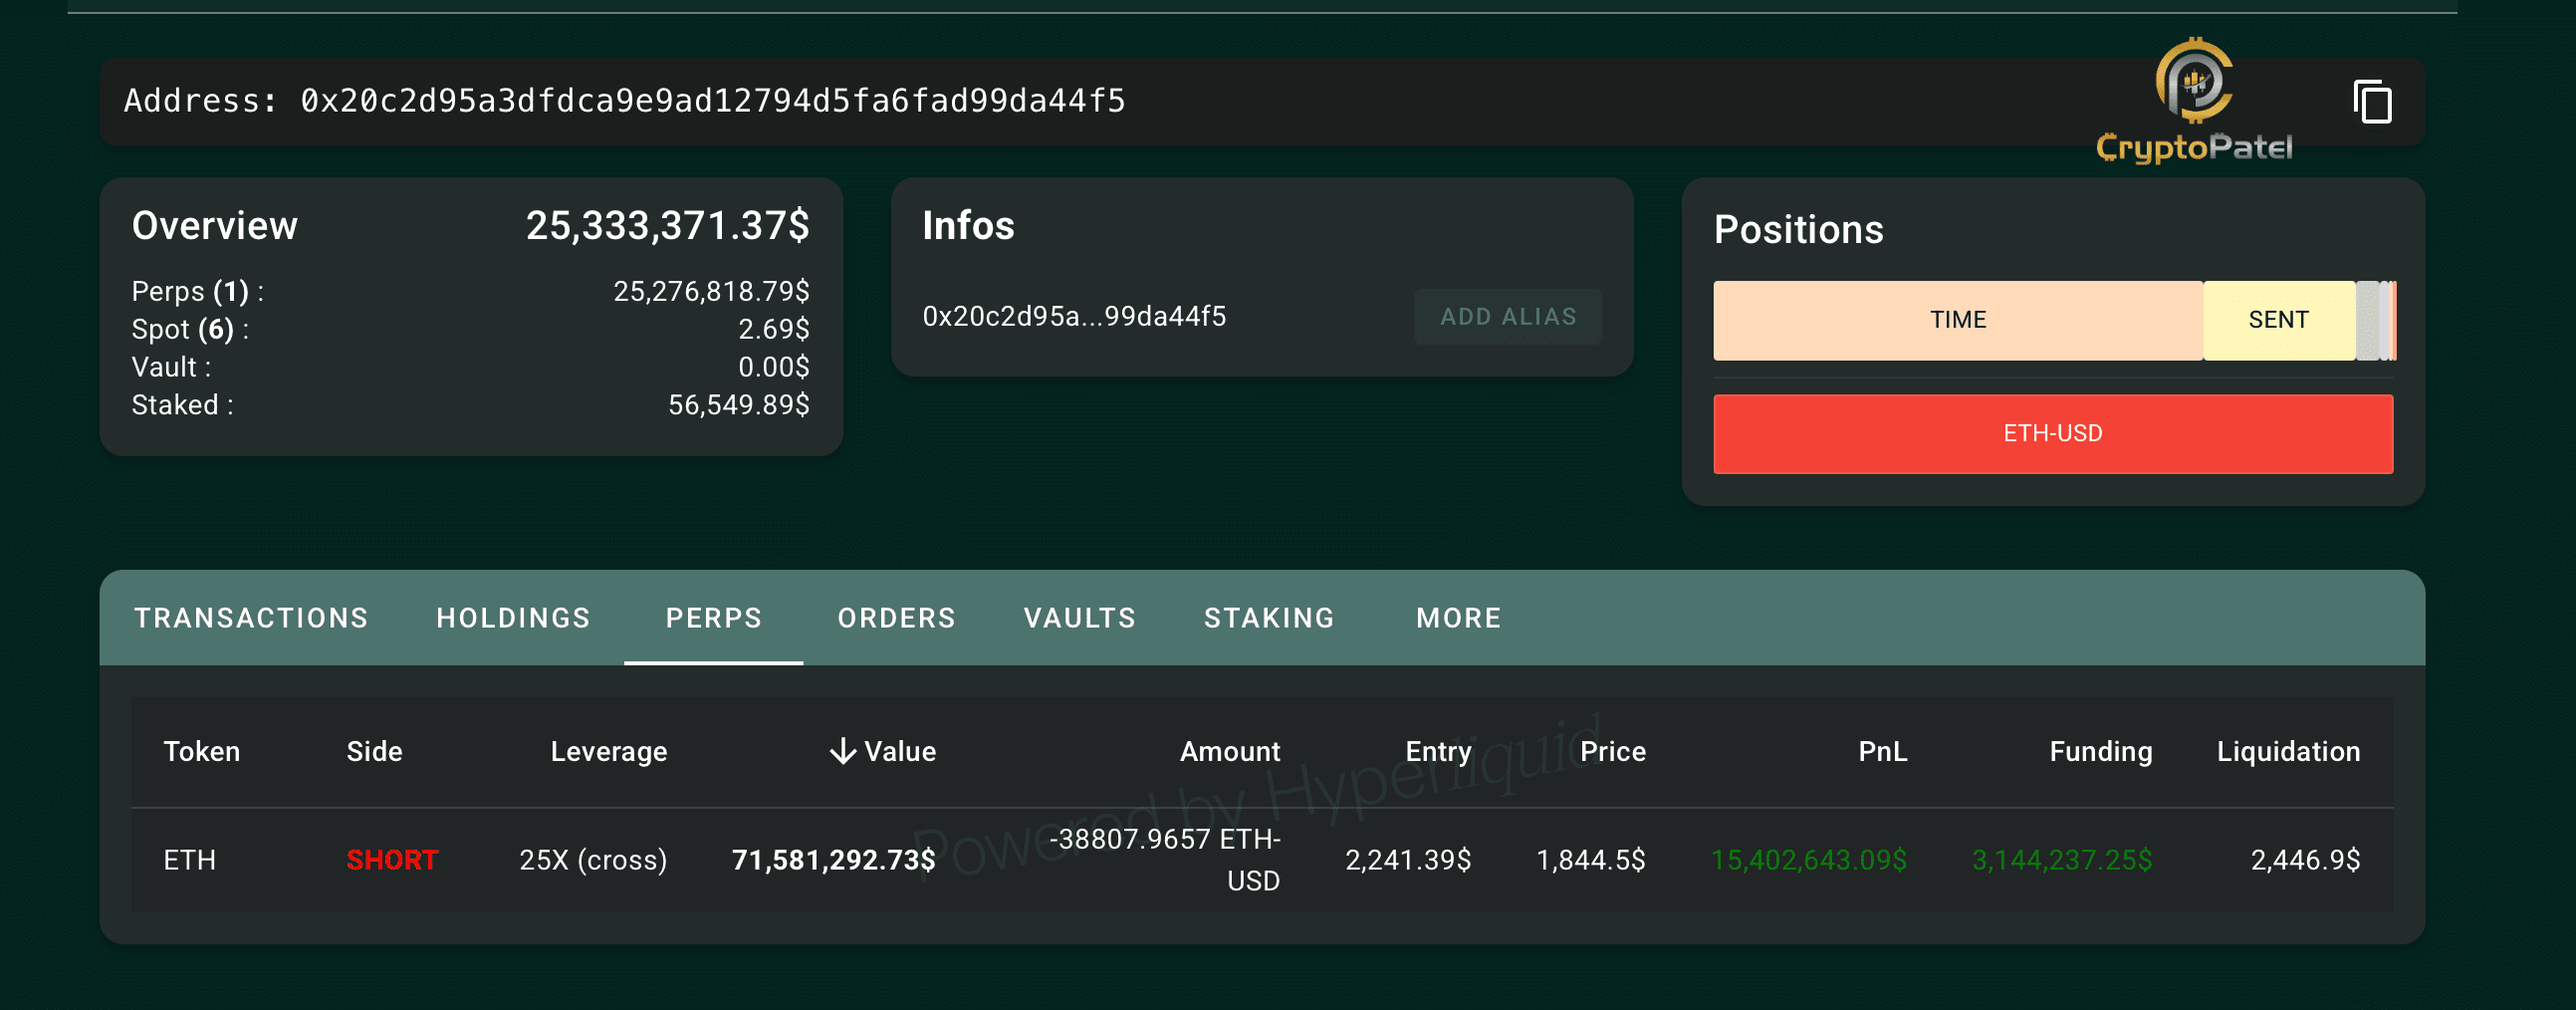Sort by the Leverage column header
Viewport: 2576px width, 1010px height.
608,752
